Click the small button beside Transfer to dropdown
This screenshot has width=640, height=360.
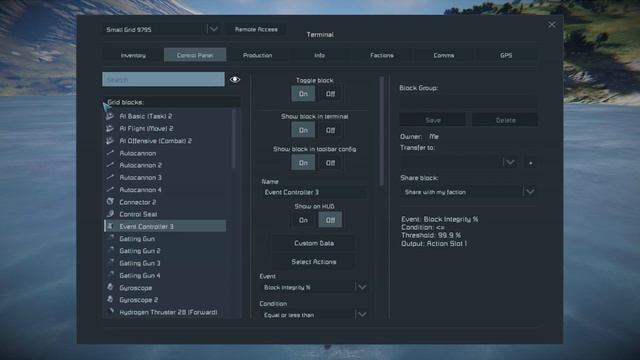[531, 163]
